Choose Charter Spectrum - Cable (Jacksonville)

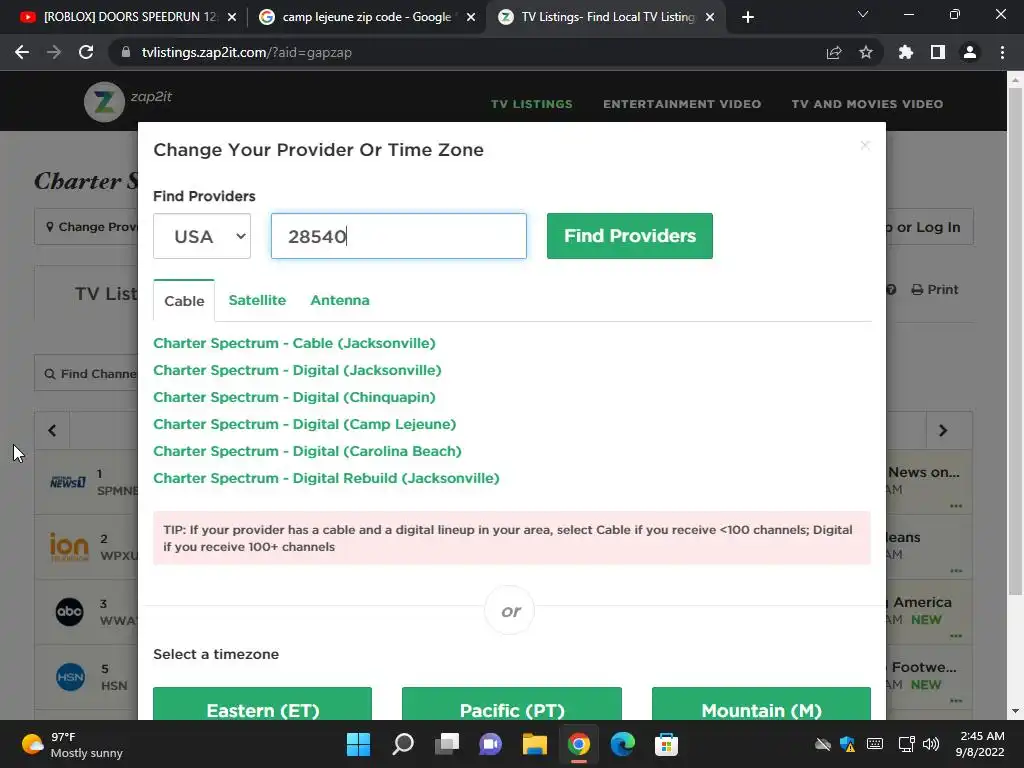[295, 343]
